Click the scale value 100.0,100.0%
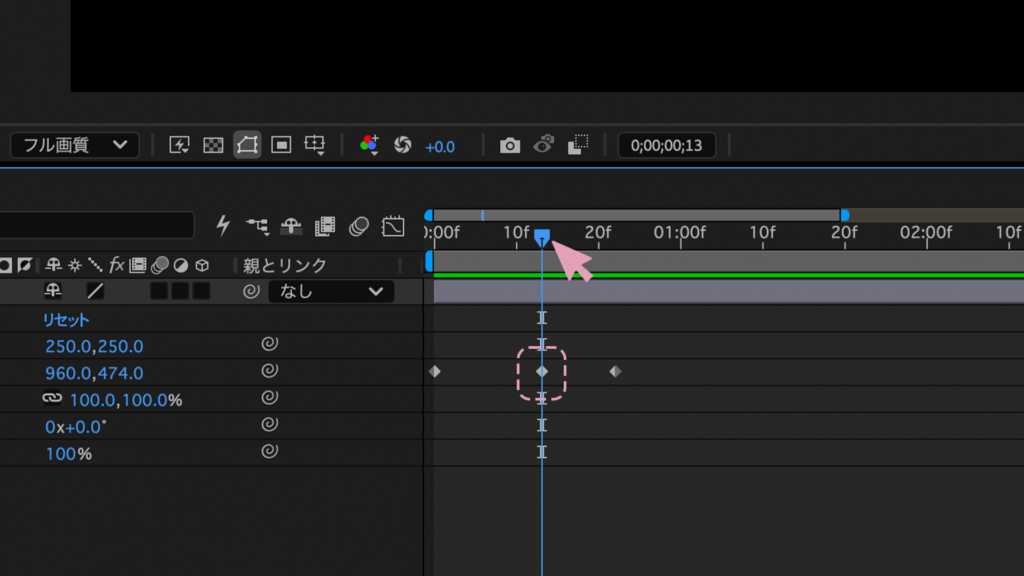Screen dimensions: 1024x576 pos(125,400)
